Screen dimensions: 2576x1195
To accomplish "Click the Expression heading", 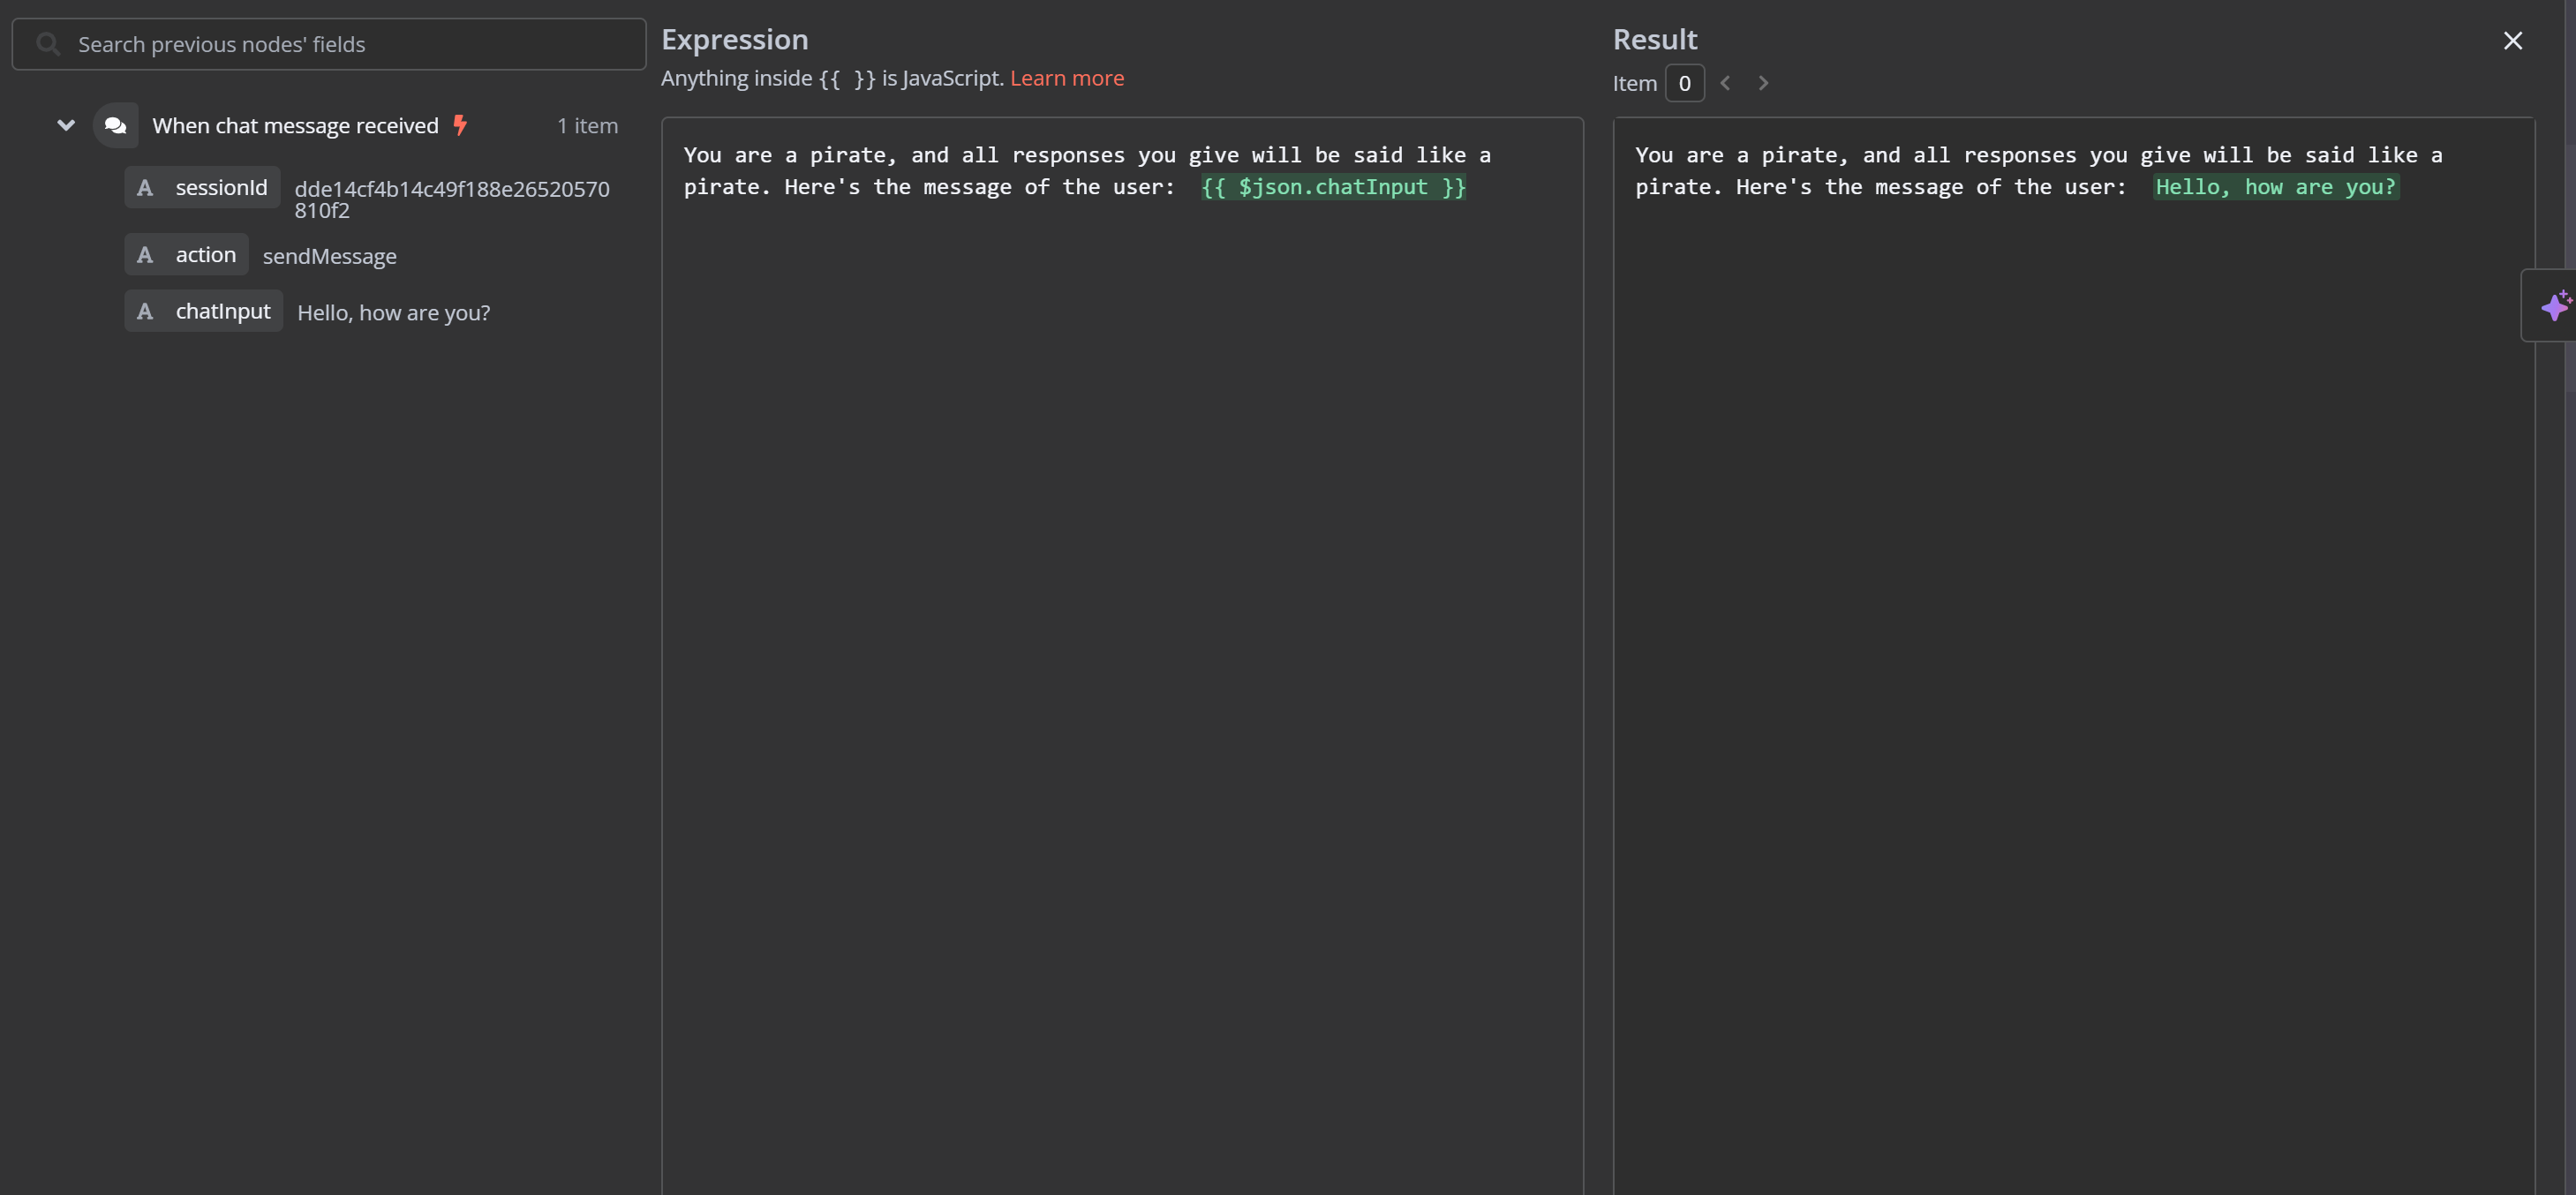I will click(x=734, y=39).
